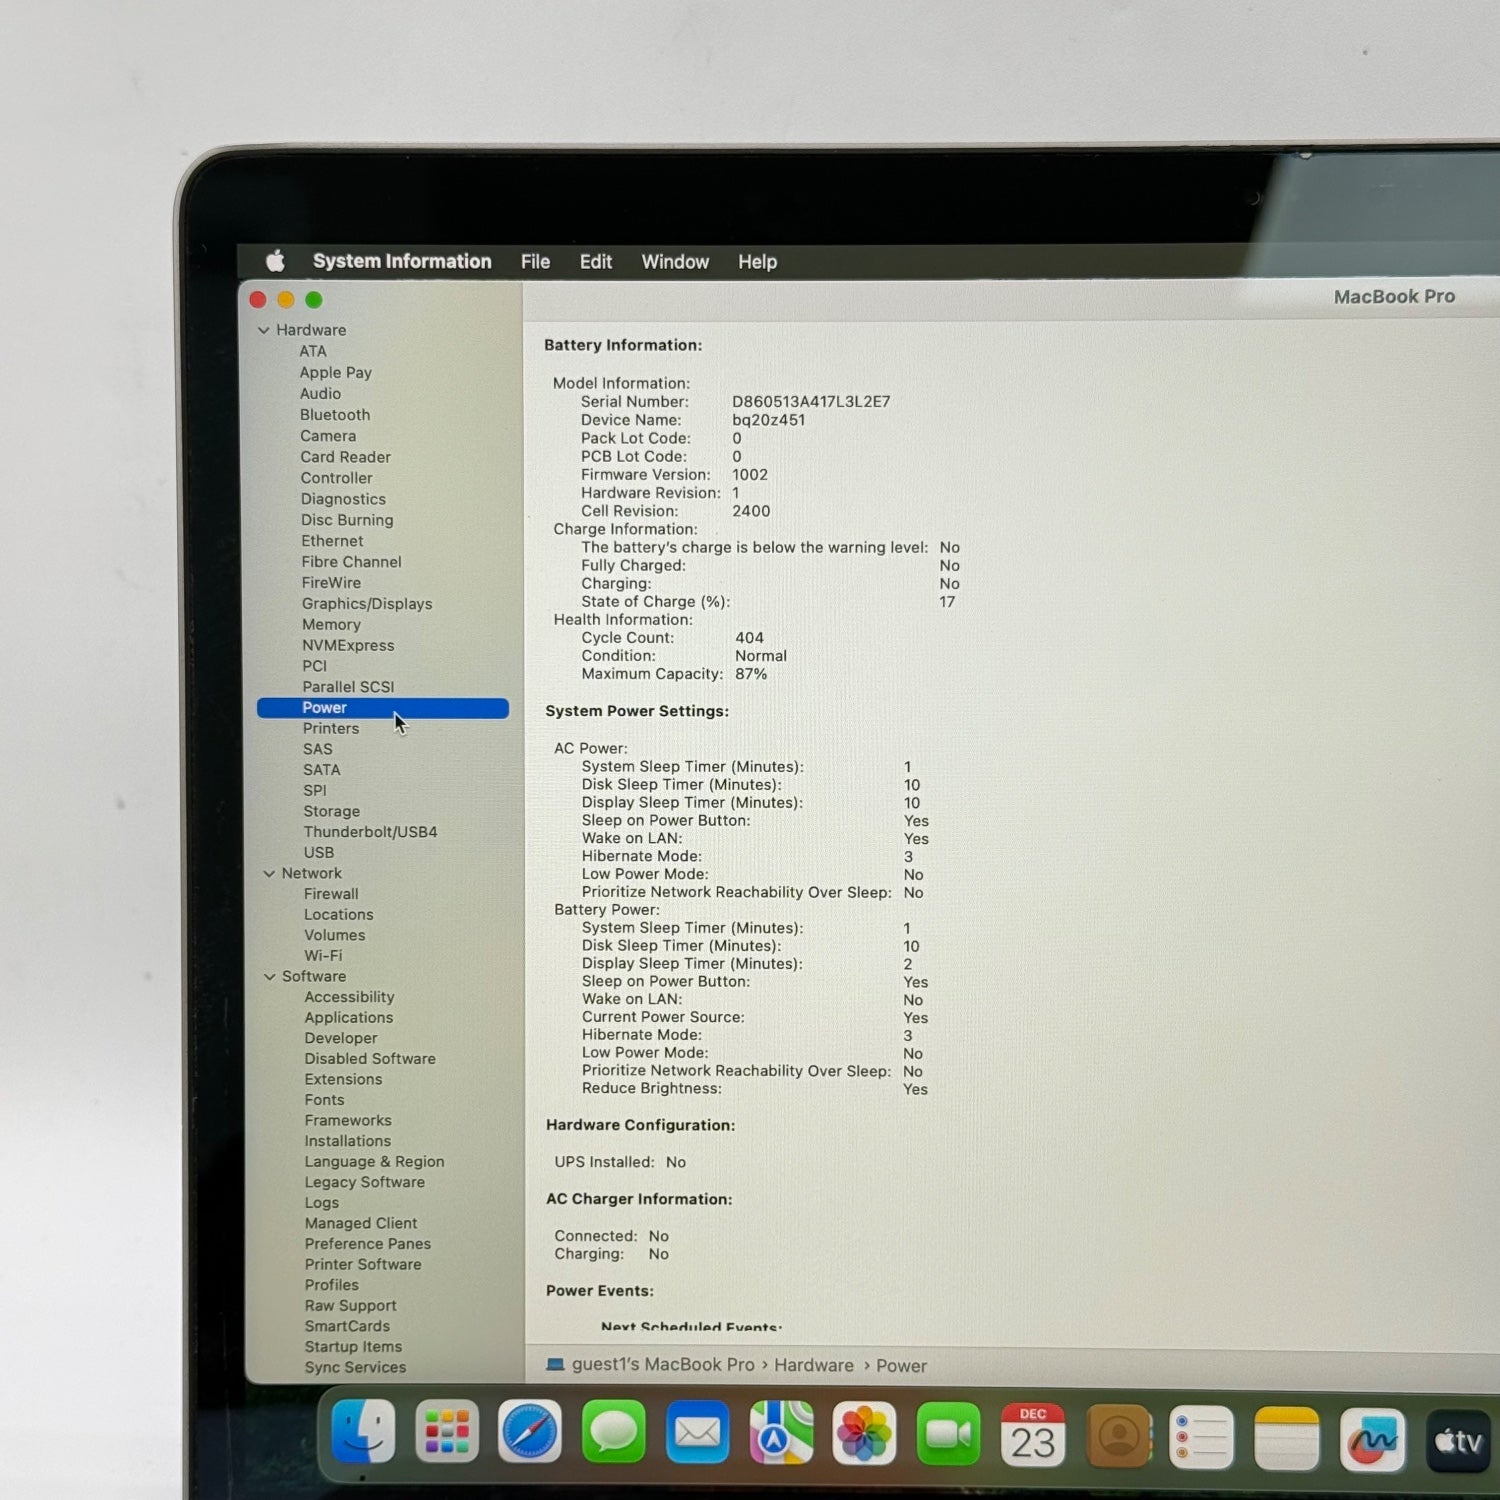1500x1500 pixels.
Task: Collapse the Hardware section in sidebar
Action: point(264,330)
